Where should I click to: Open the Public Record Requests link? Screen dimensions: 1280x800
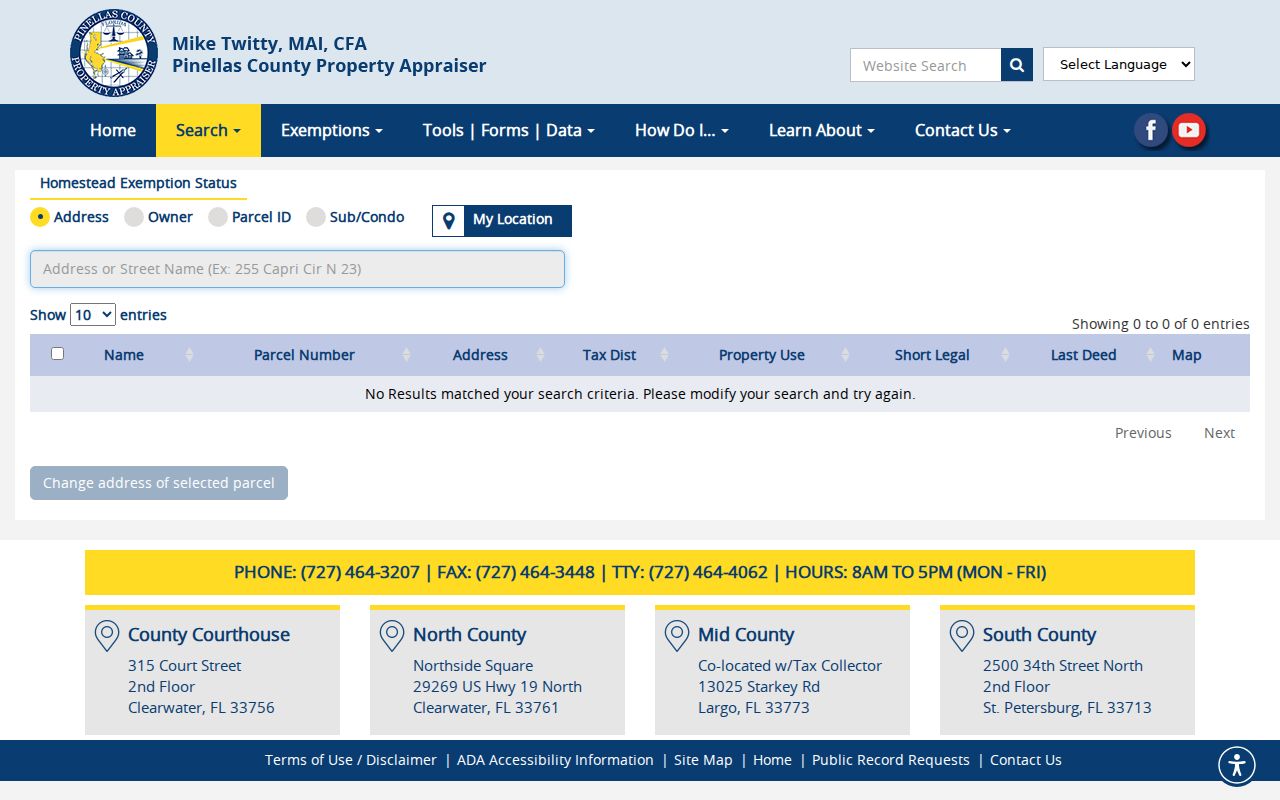point(891,760)
